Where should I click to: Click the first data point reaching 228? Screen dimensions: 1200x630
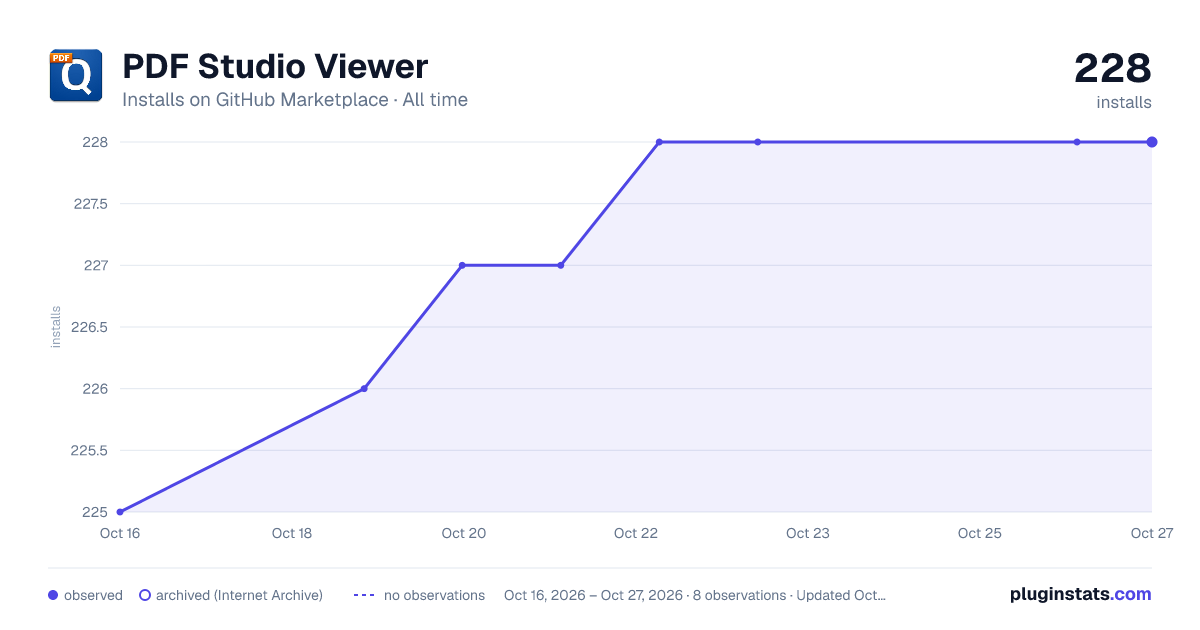point(659,142)
